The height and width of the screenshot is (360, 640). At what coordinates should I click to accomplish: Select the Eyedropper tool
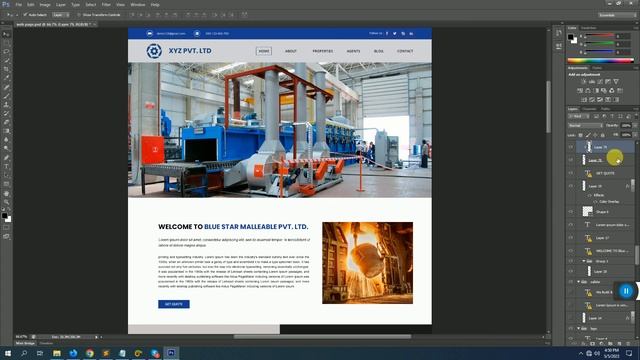(x=6, y=78)
